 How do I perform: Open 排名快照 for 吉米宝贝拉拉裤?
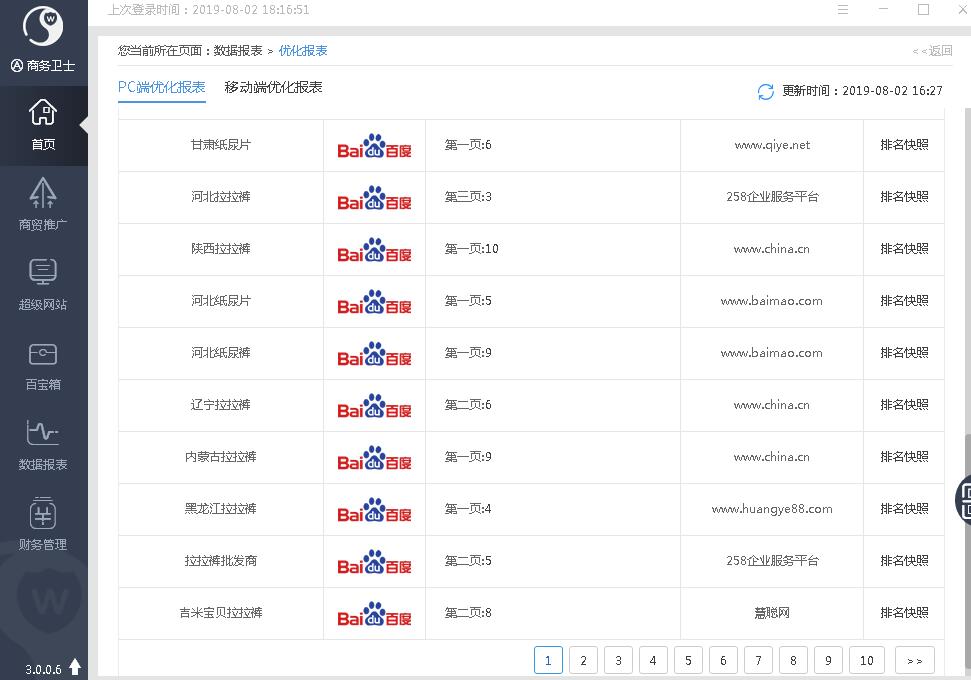(x=904, y=613)
